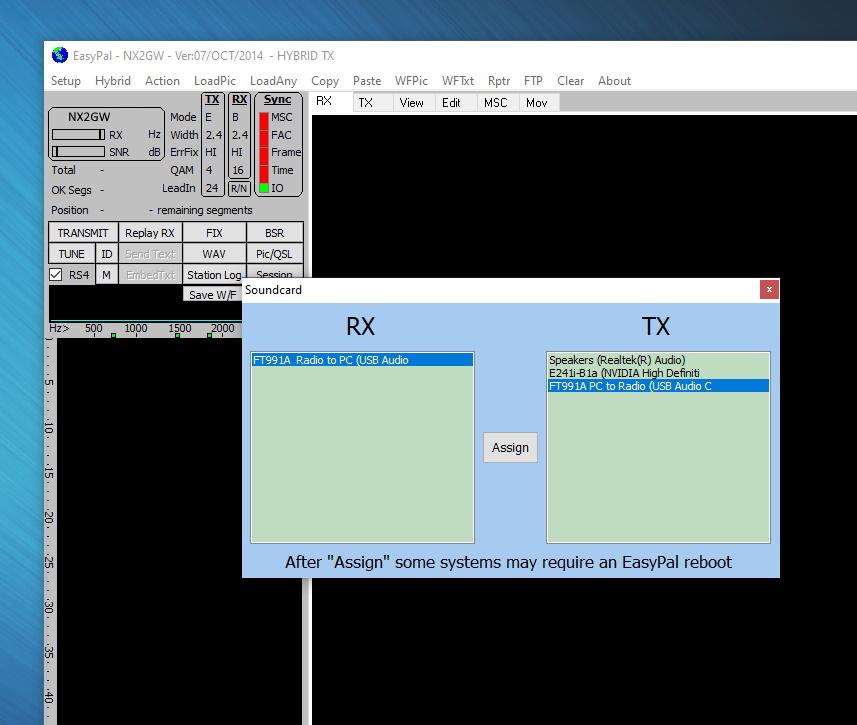857x725 pixels.
Task: Click the TRANSMIT button
Action: click(x=83, y=233)
